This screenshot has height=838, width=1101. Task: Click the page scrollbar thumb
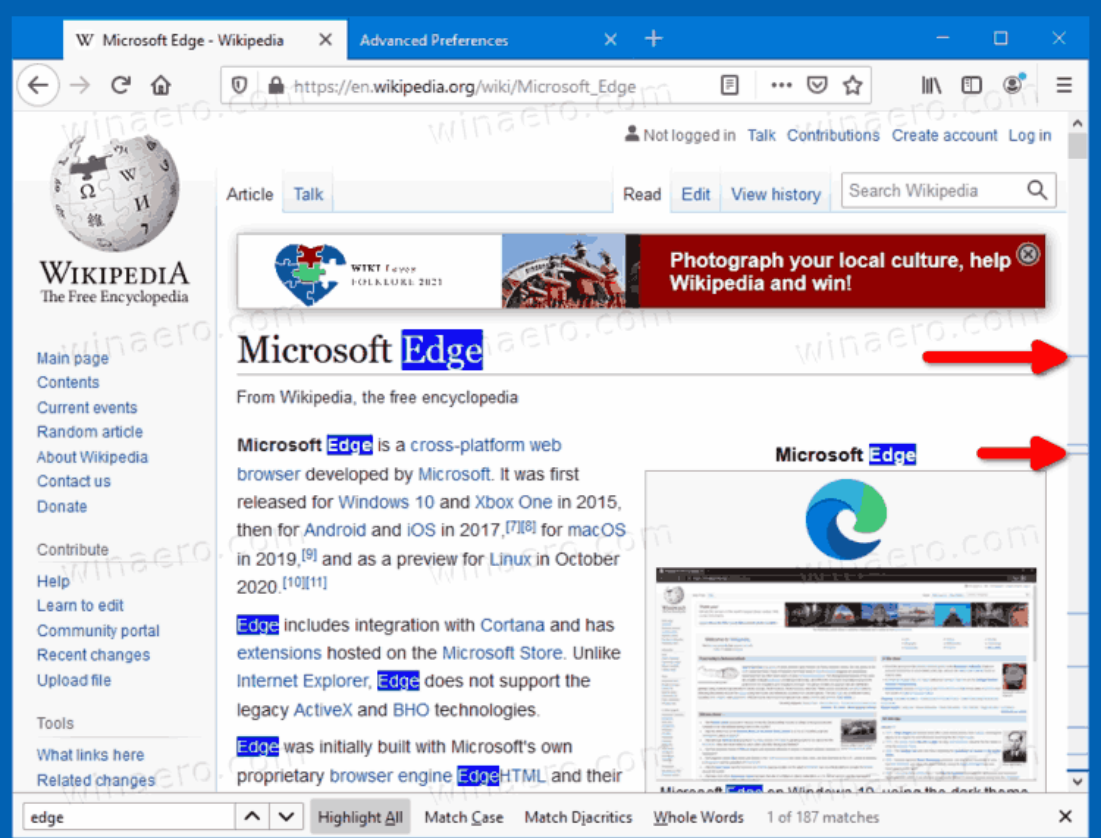pyautogui.click(x=1077, y=146)
